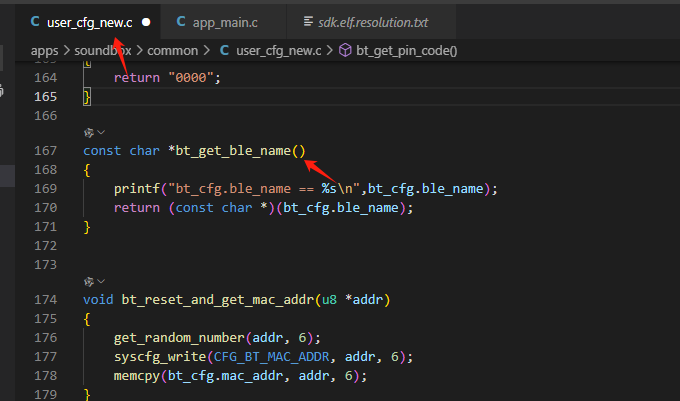Expand the codelens chevron above line 167

pos(101,132)
